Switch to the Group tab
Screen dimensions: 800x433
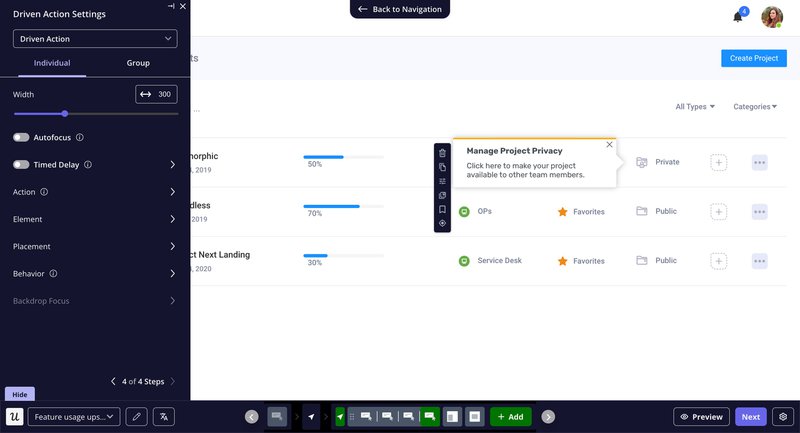[138, 63]
